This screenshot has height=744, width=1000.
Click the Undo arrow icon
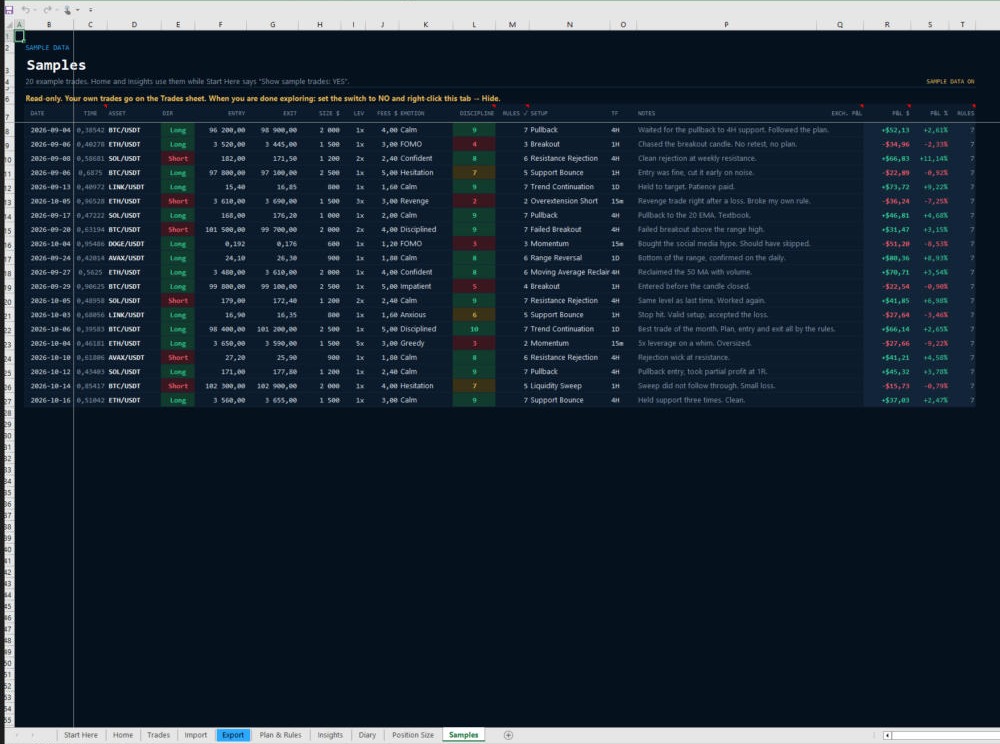click(x=25, y=10)
